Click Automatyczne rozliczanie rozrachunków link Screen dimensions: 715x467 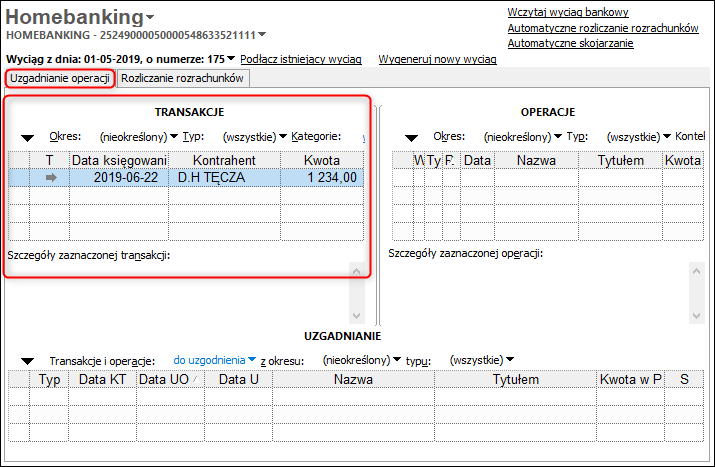click(x=603, y=28)
